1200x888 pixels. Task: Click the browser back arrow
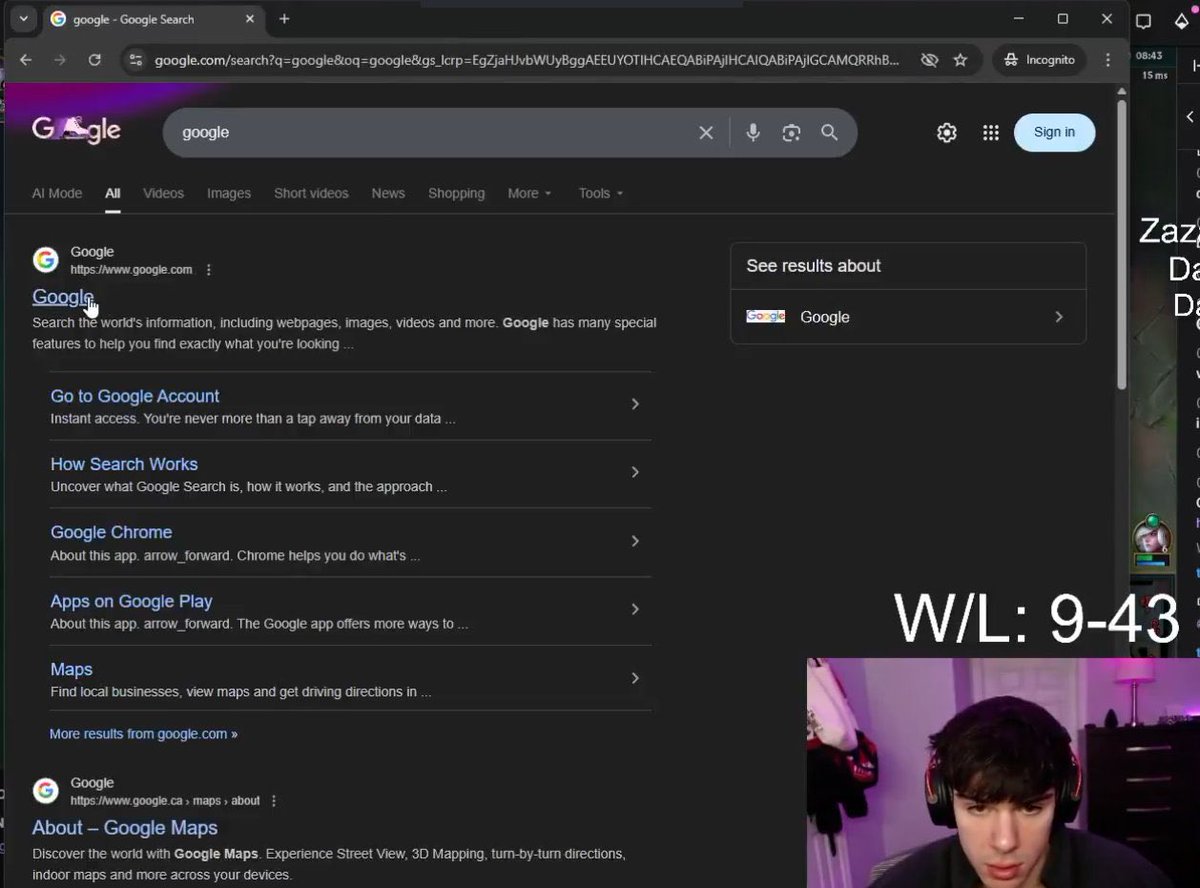click(26, 60)
